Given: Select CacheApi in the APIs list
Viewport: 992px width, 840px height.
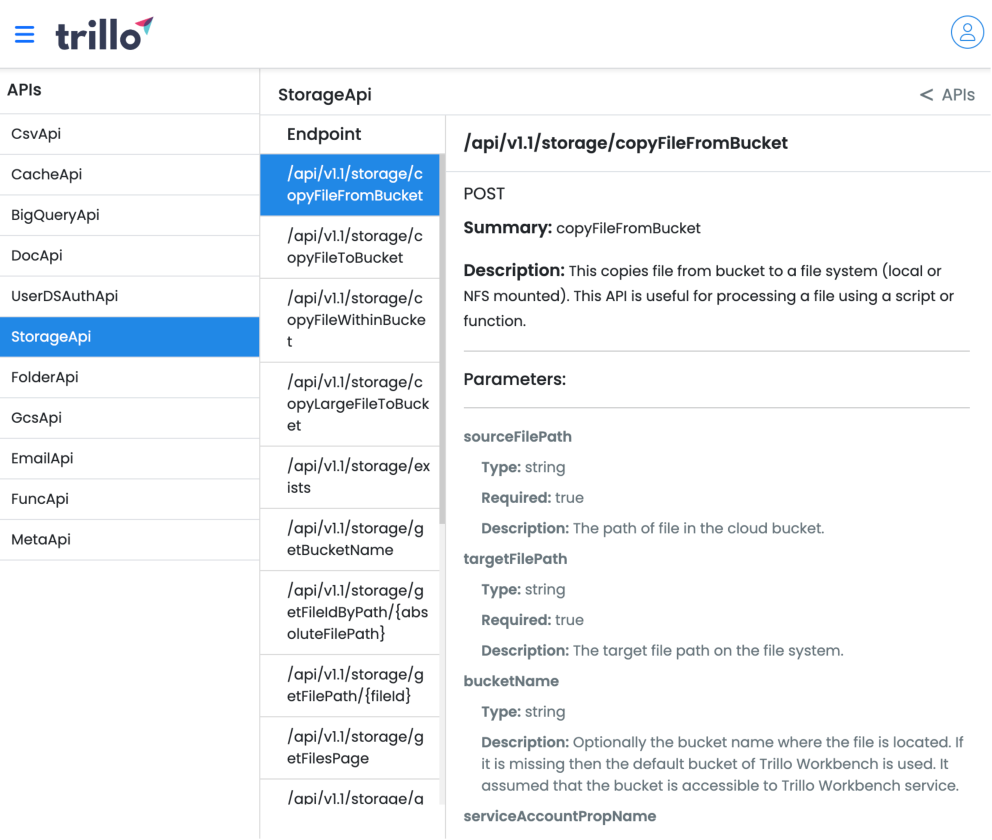Looking at the screenshot, I should click(130, 175).
